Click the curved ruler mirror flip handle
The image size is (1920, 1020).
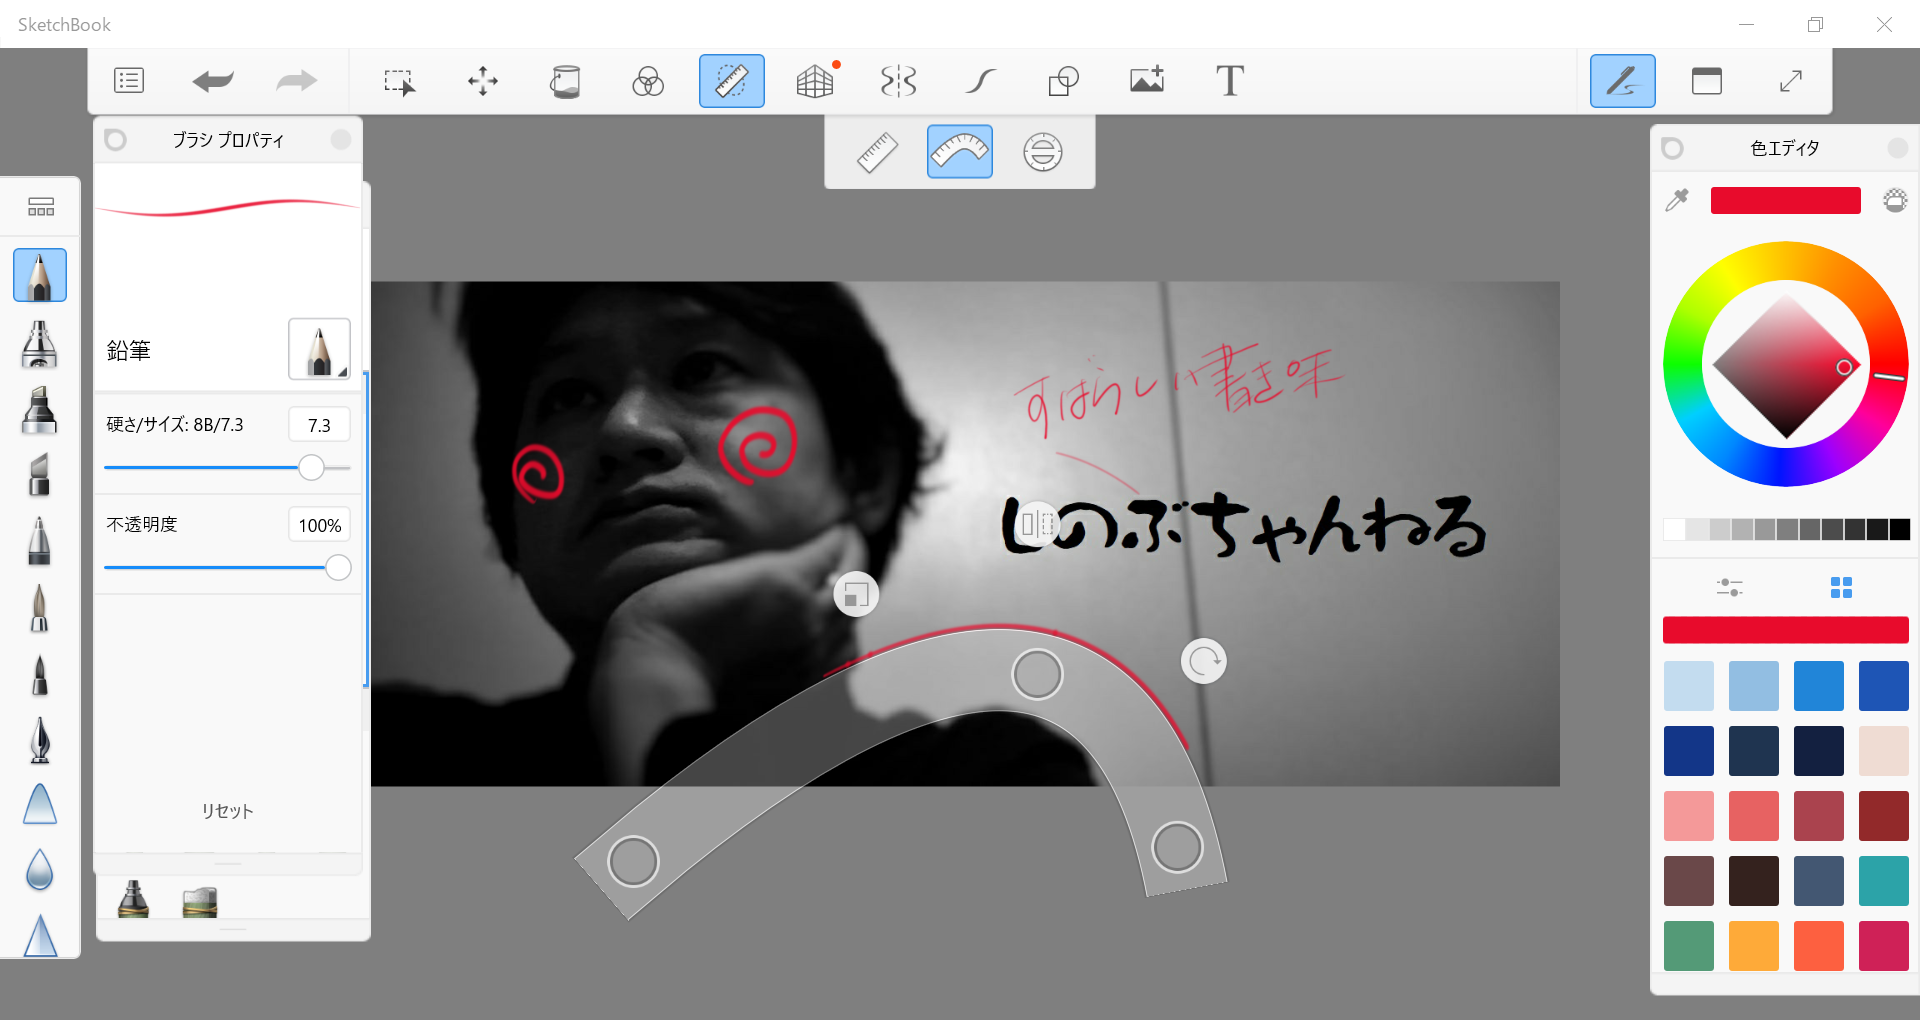pyautogui.click(x=1037, y=524)
